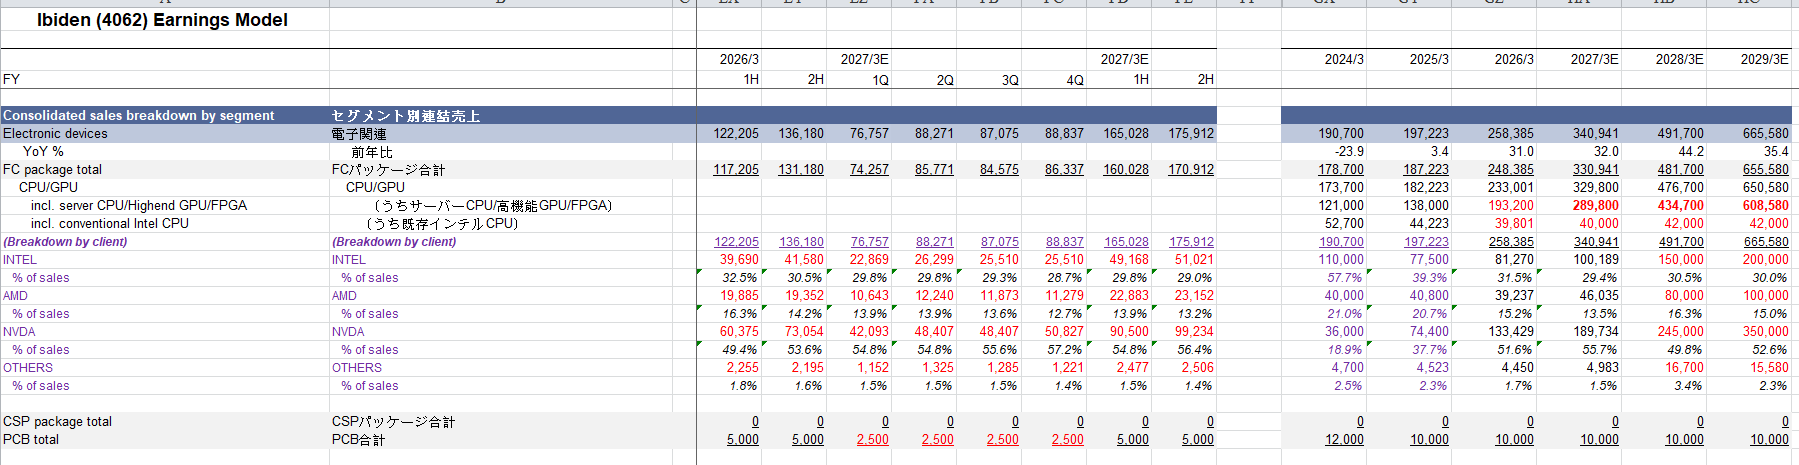
Task: Click the '(うち既存インテルCPU)' cell
Action: click(442, 224)
